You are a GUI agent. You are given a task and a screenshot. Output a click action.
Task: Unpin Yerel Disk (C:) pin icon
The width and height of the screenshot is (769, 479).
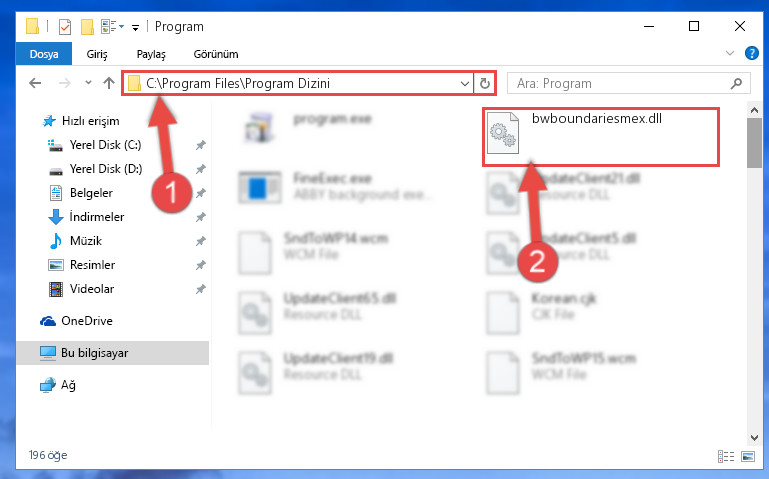[201, 145]
